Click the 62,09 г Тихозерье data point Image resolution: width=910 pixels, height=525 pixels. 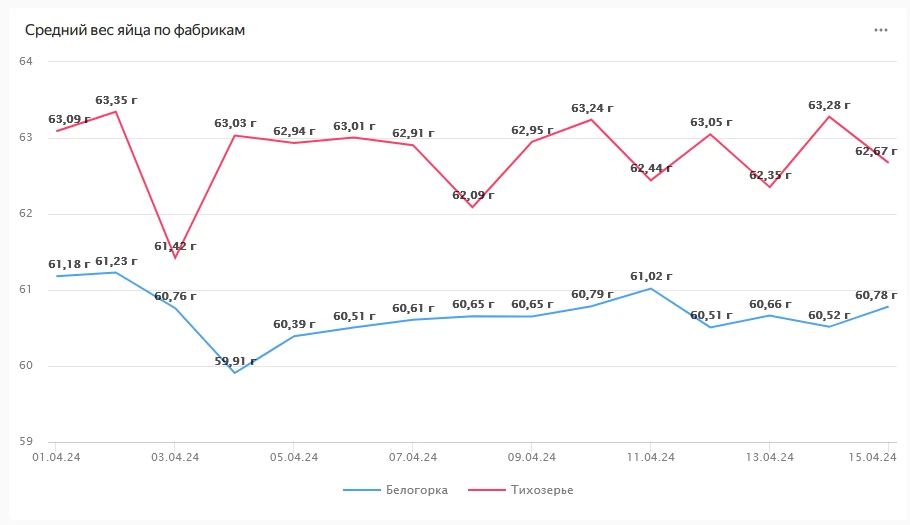(x=472, y=206)
